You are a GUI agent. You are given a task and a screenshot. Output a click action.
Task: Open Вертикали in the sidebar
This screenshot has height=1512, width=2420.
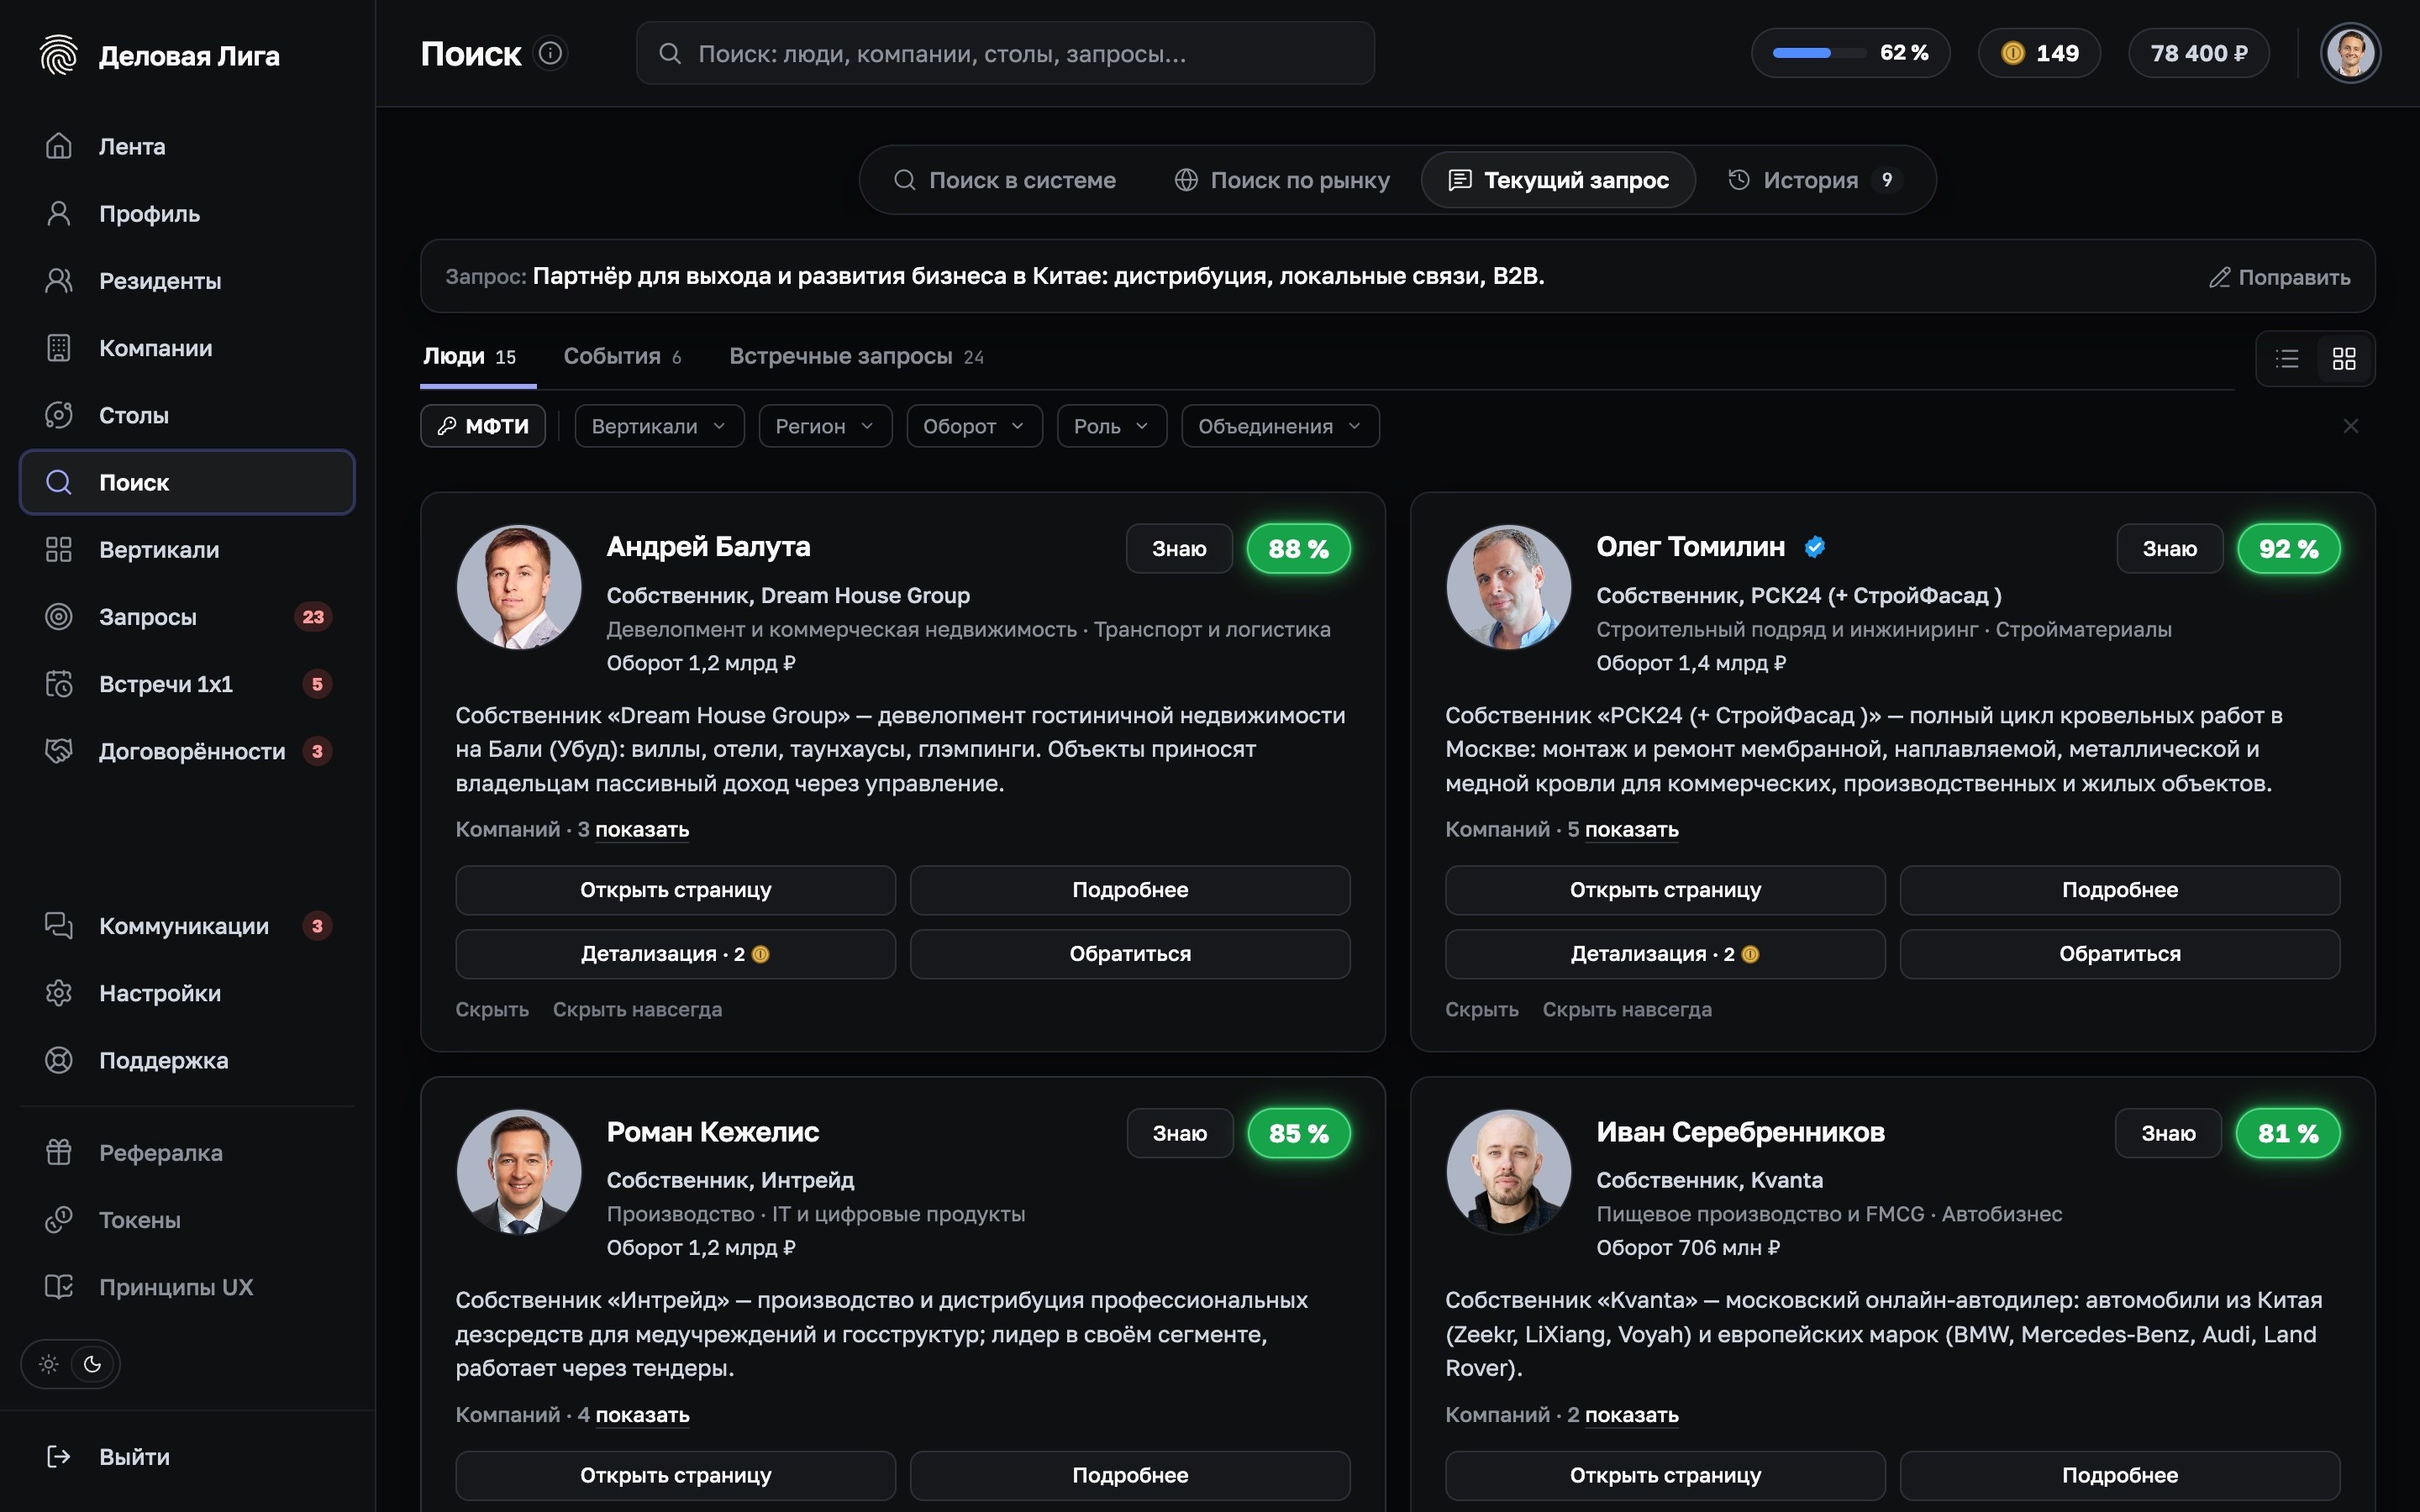click(187, 550)
